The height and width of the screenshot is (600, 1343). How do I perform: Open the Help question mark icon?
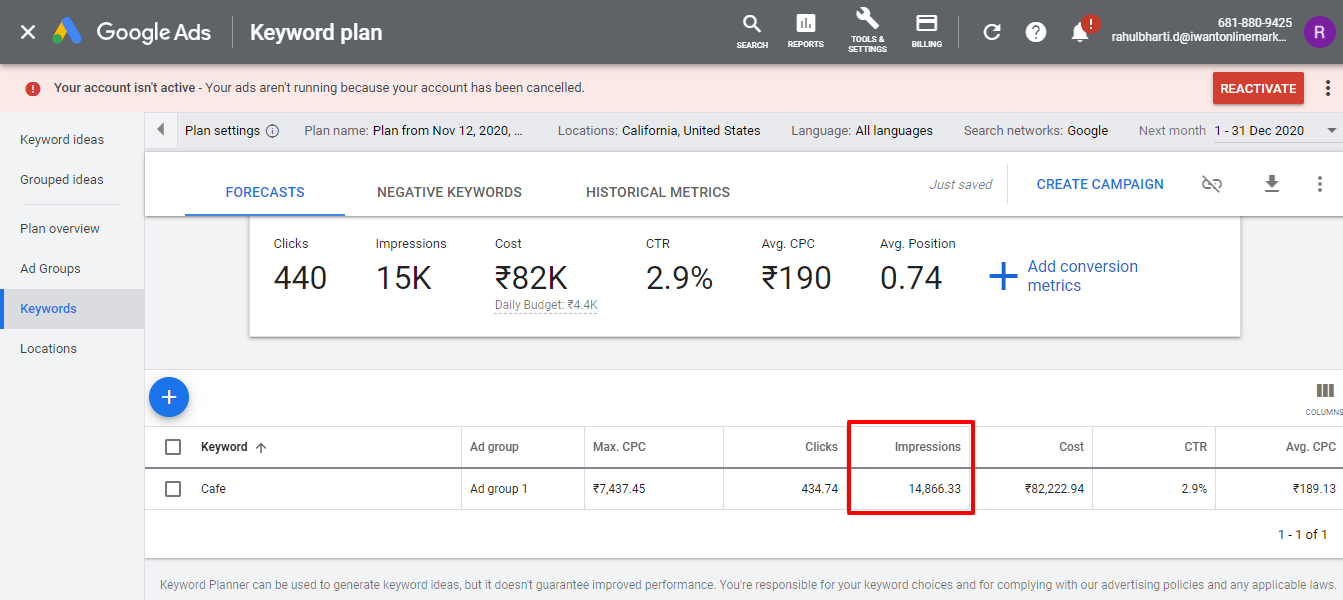(1036, 32)
